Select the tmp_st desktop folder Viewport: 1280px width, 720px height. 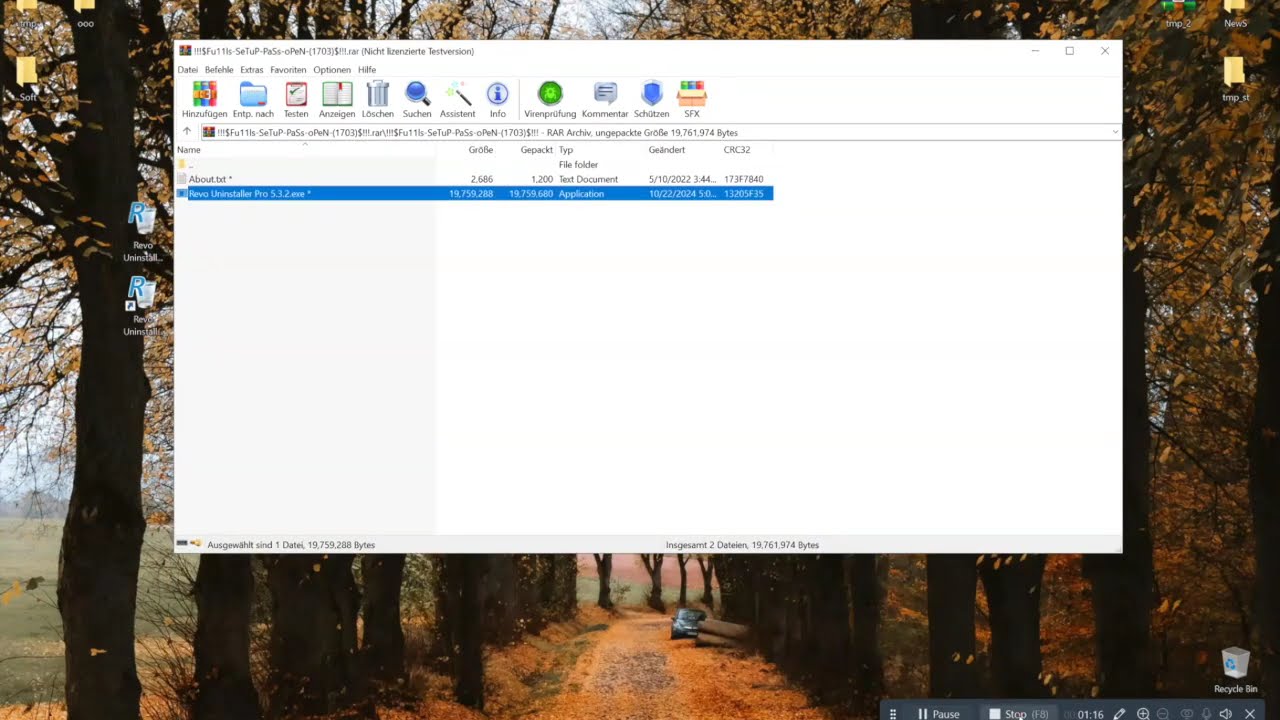click(x=1235, y=77)
